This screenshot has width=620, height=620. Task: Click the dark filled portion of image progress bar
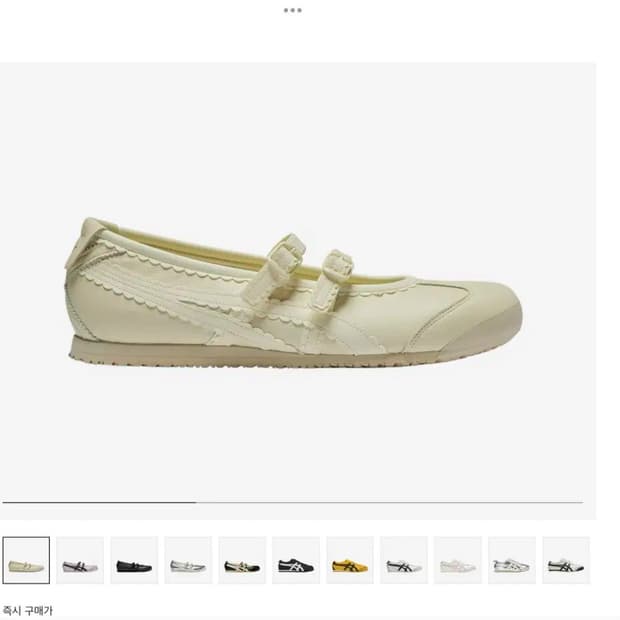point(99,502)
